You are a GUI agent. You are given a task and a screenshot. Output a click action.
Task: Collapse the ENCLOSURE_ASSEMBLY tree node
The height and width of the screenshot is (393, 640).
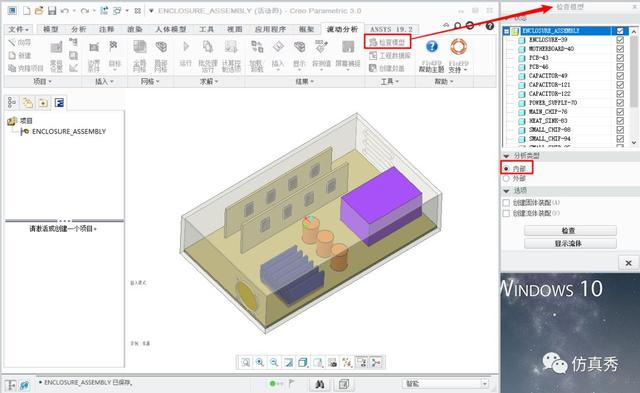click(507, 31)
